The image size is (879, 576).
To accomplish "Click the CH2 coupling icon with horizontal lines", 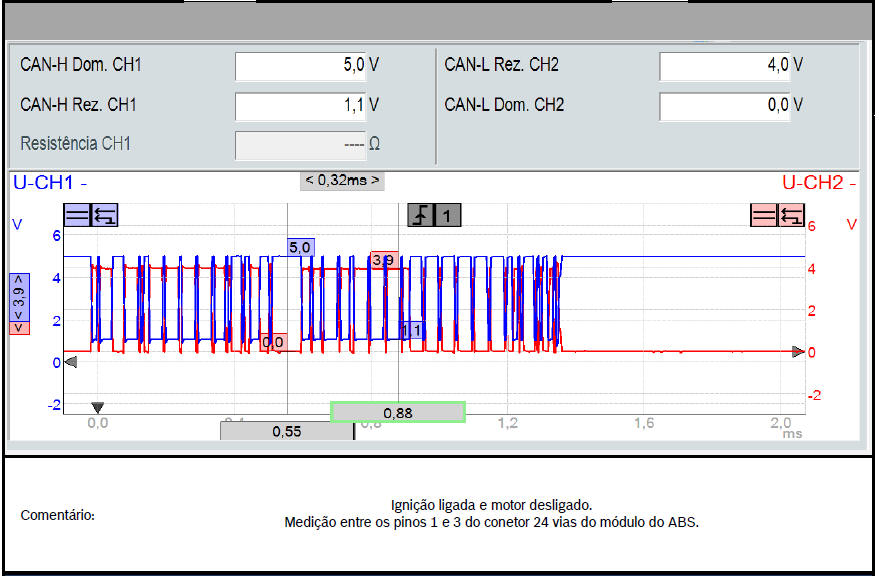I will pyautogui.click(x=764, y=214).
